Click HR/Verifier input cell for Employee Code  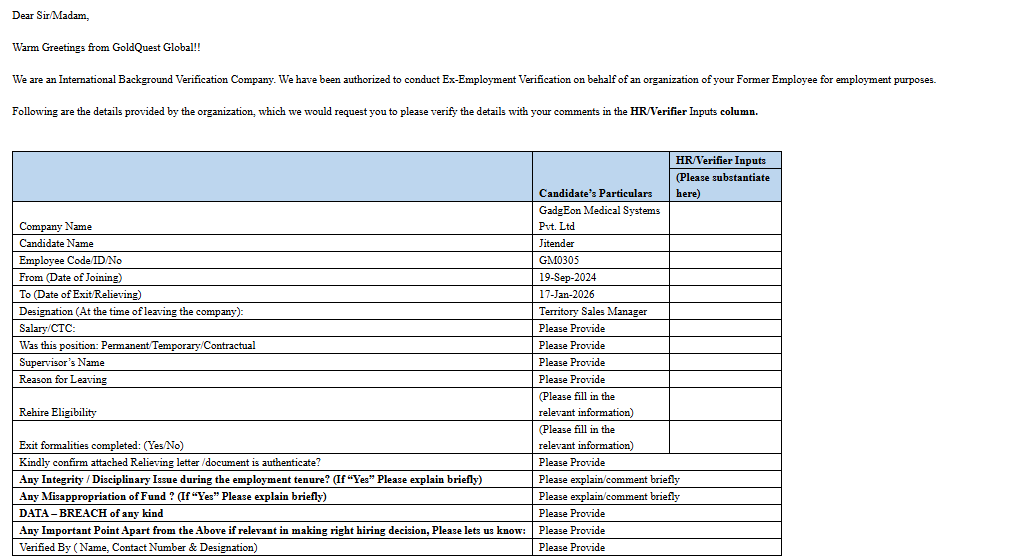click(725, 260)
